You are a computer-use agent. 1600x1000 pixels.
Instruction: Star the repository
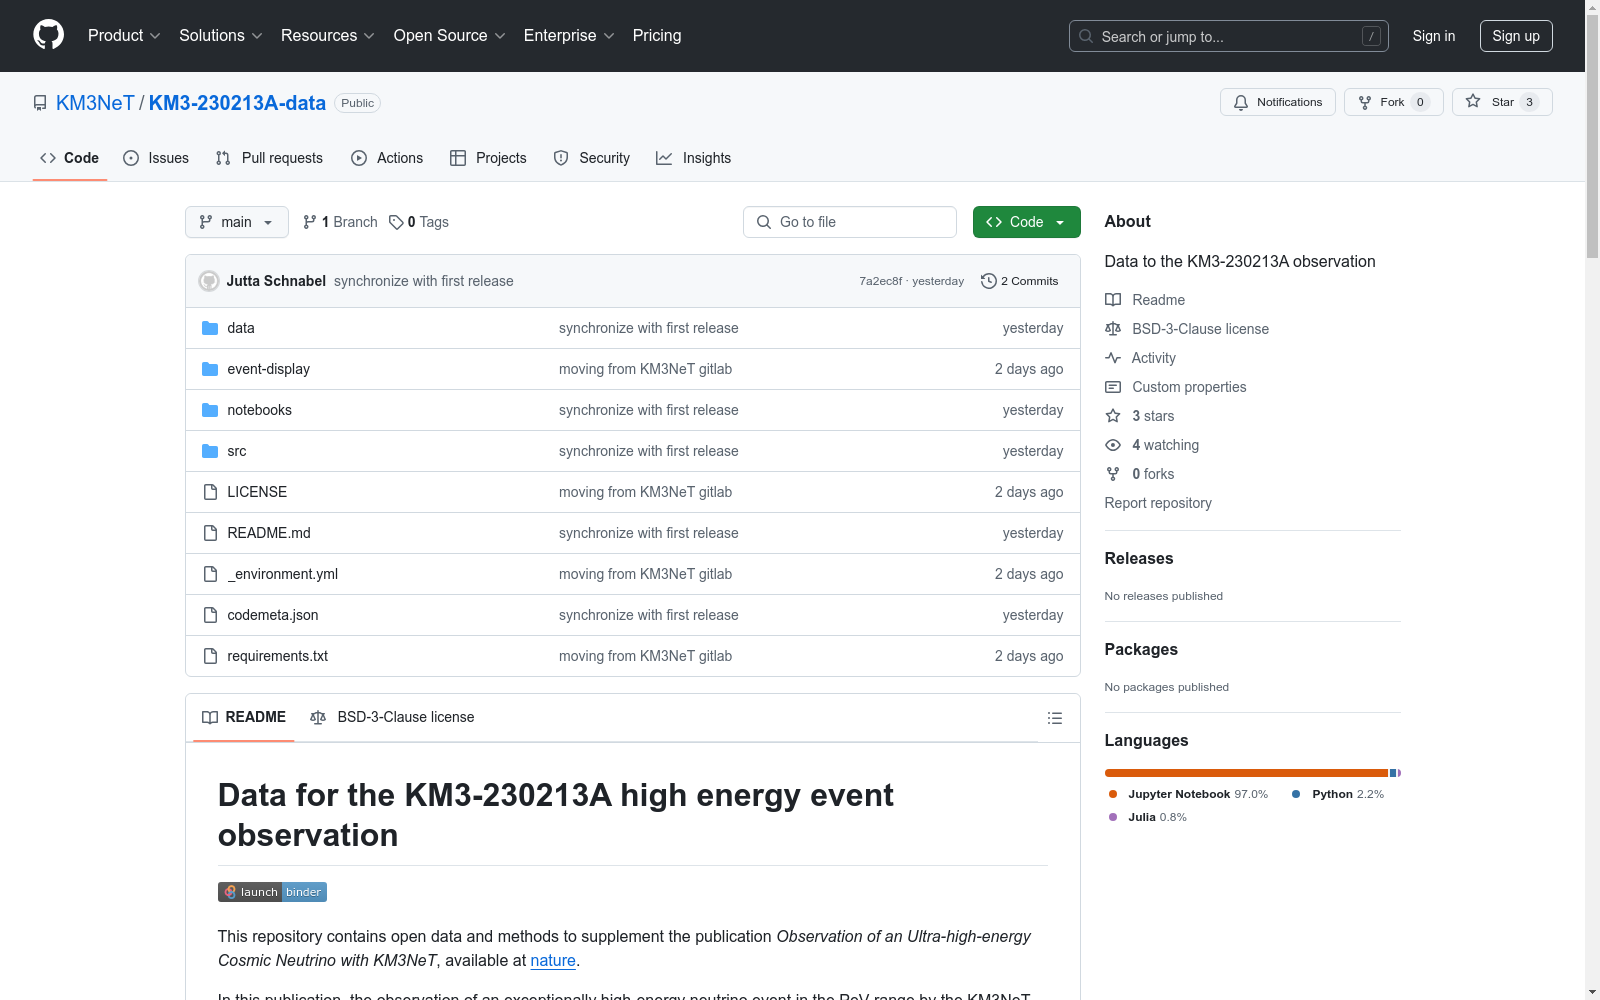[1502, 102]
